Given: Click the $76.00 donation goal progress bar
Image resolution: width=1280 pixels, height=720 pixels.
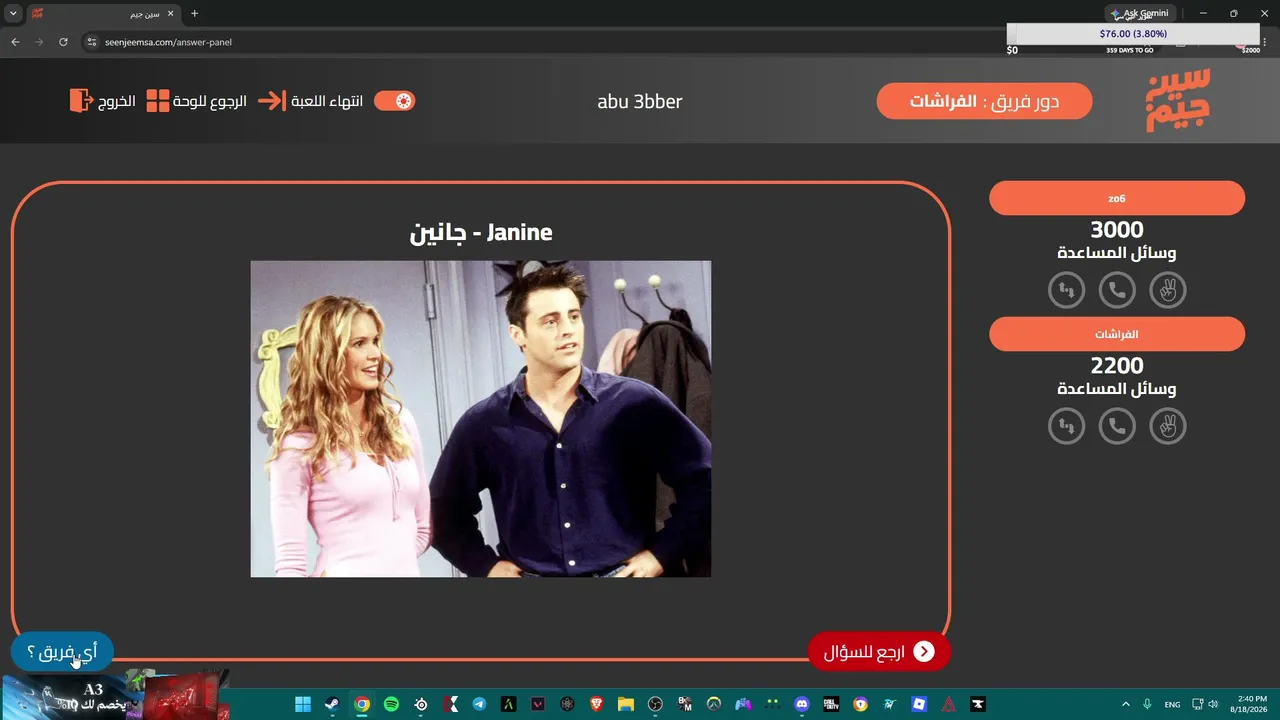Looking at the screenshot, I should click(1133, 34).
